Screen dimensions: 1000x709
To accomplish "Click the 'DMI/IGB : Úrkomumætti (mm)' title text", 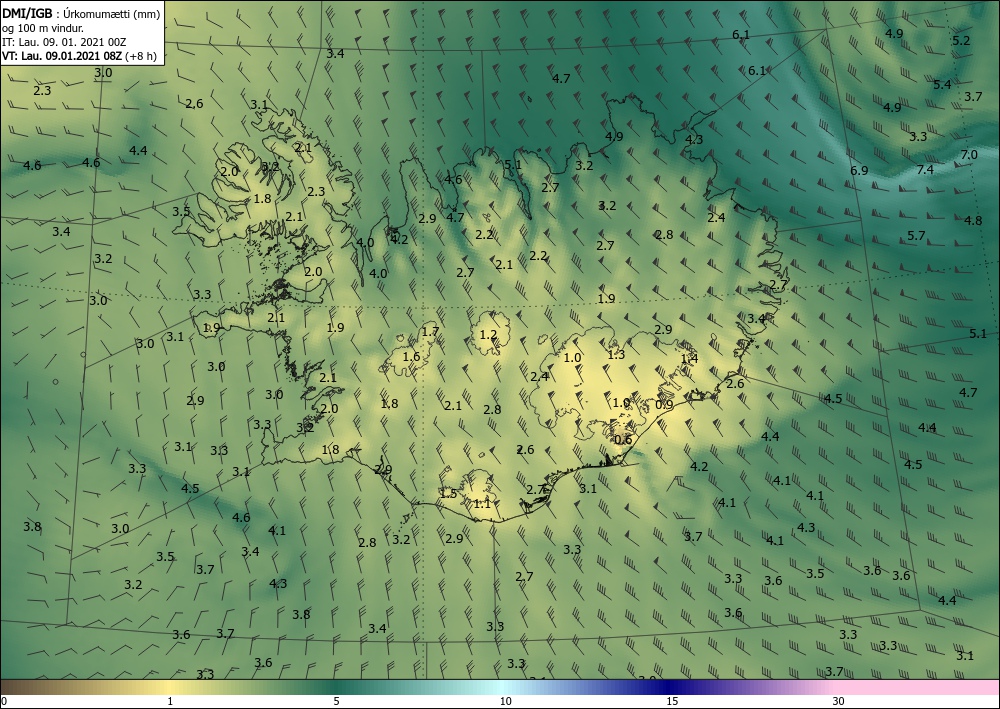I will coord(81,14).
